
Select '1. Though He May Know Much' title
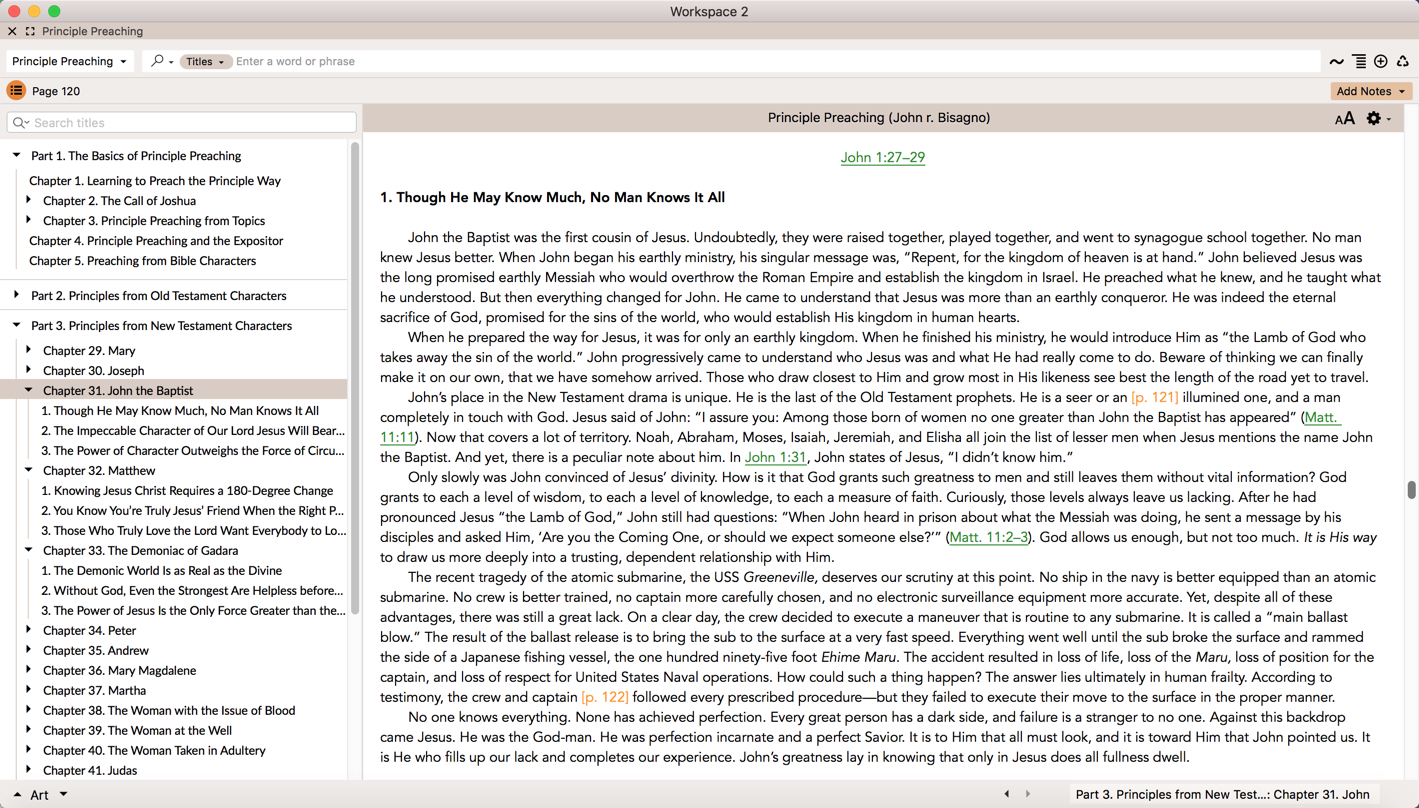click(x=180, y=411)
